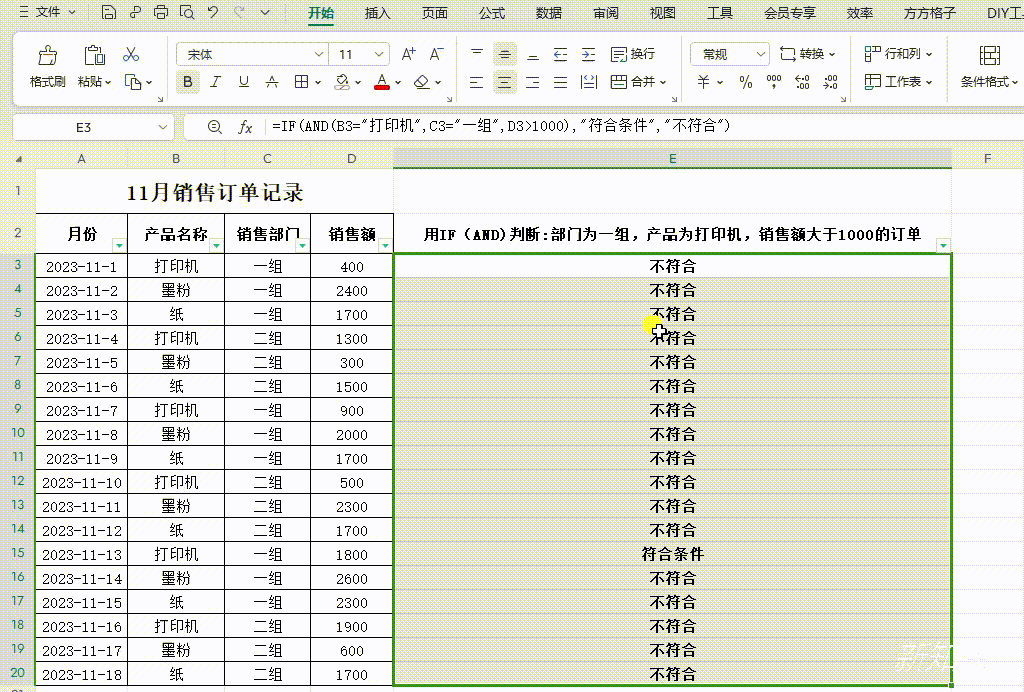Click the Insert Function fx icon
The height and width of the screenshot is (692, 1024).
(246, 127)
